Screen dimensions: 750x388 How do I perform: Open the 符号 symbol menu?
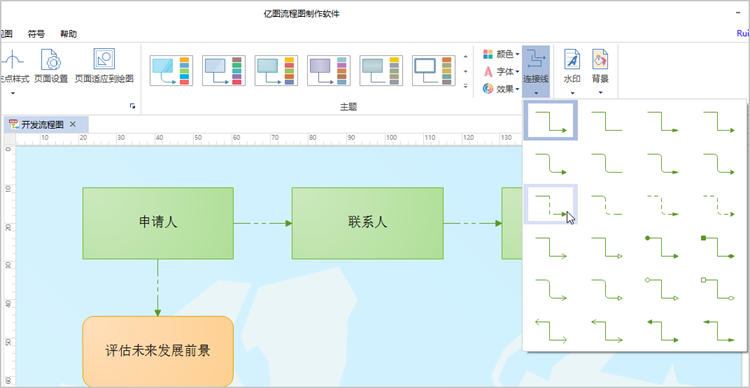point(36,34)
